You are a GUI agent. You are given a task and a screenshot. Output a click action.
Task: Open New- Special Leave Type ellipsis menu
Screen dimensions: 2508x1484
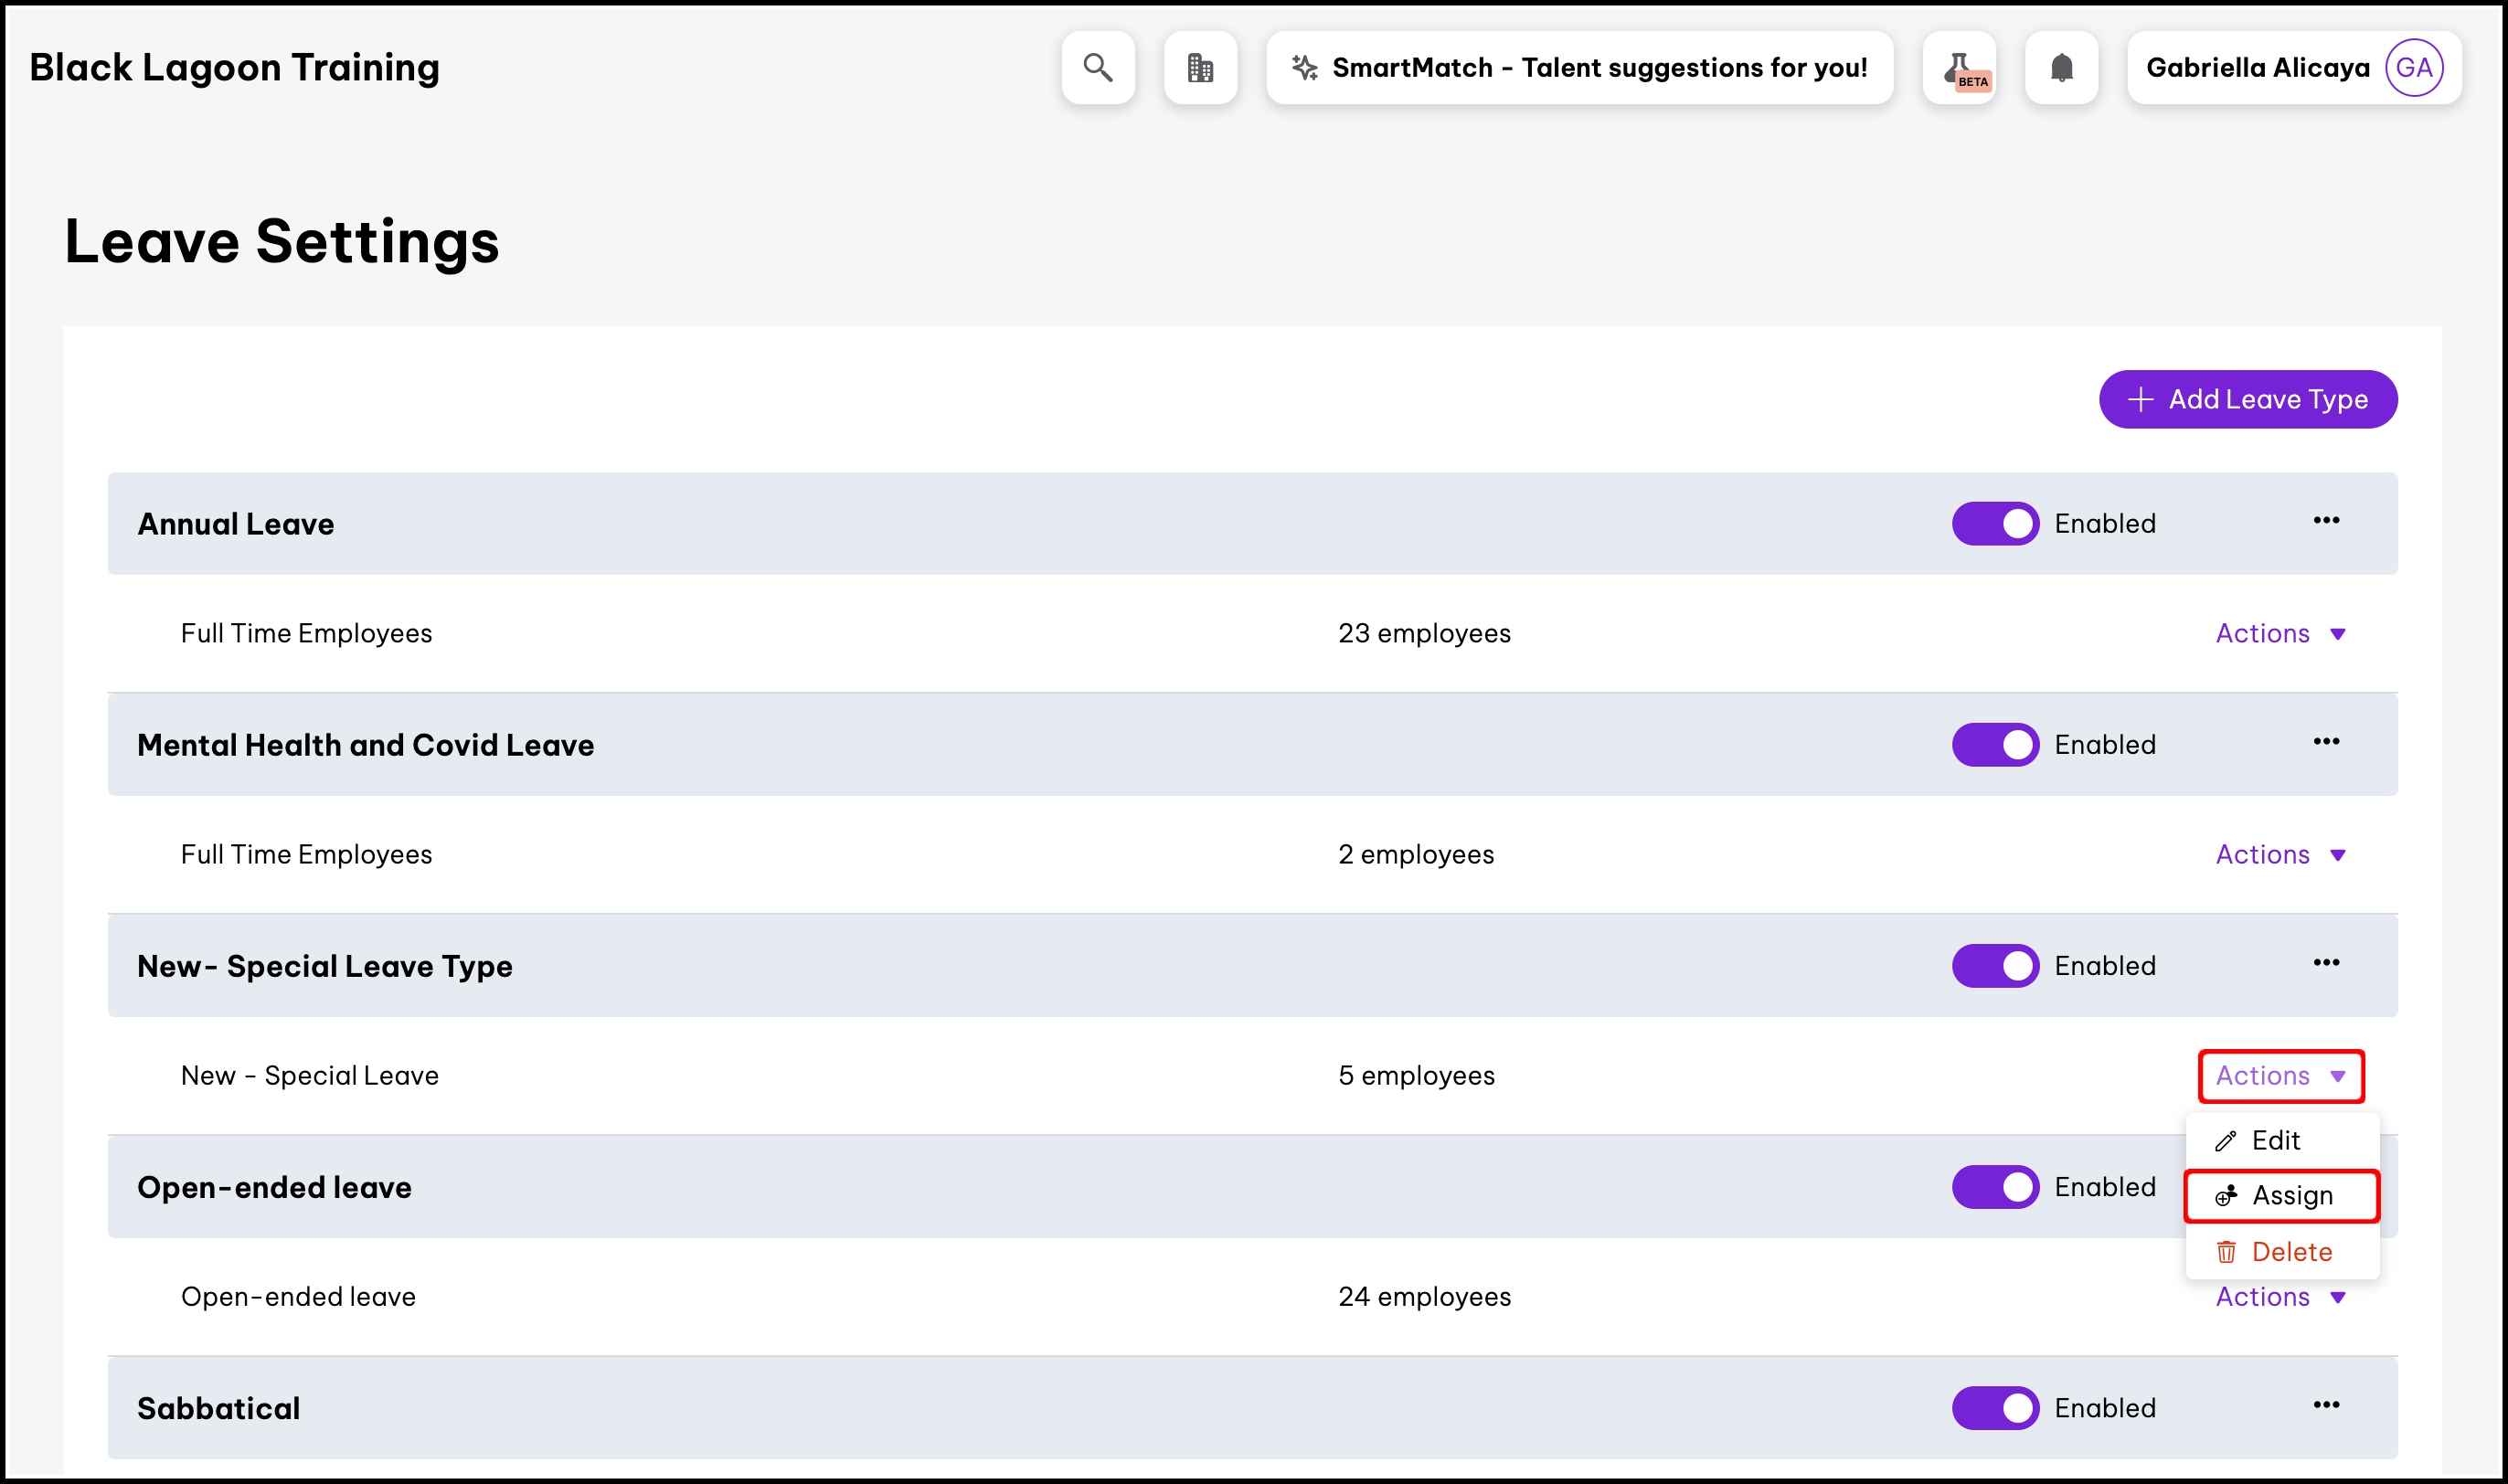coord(2326,963)
